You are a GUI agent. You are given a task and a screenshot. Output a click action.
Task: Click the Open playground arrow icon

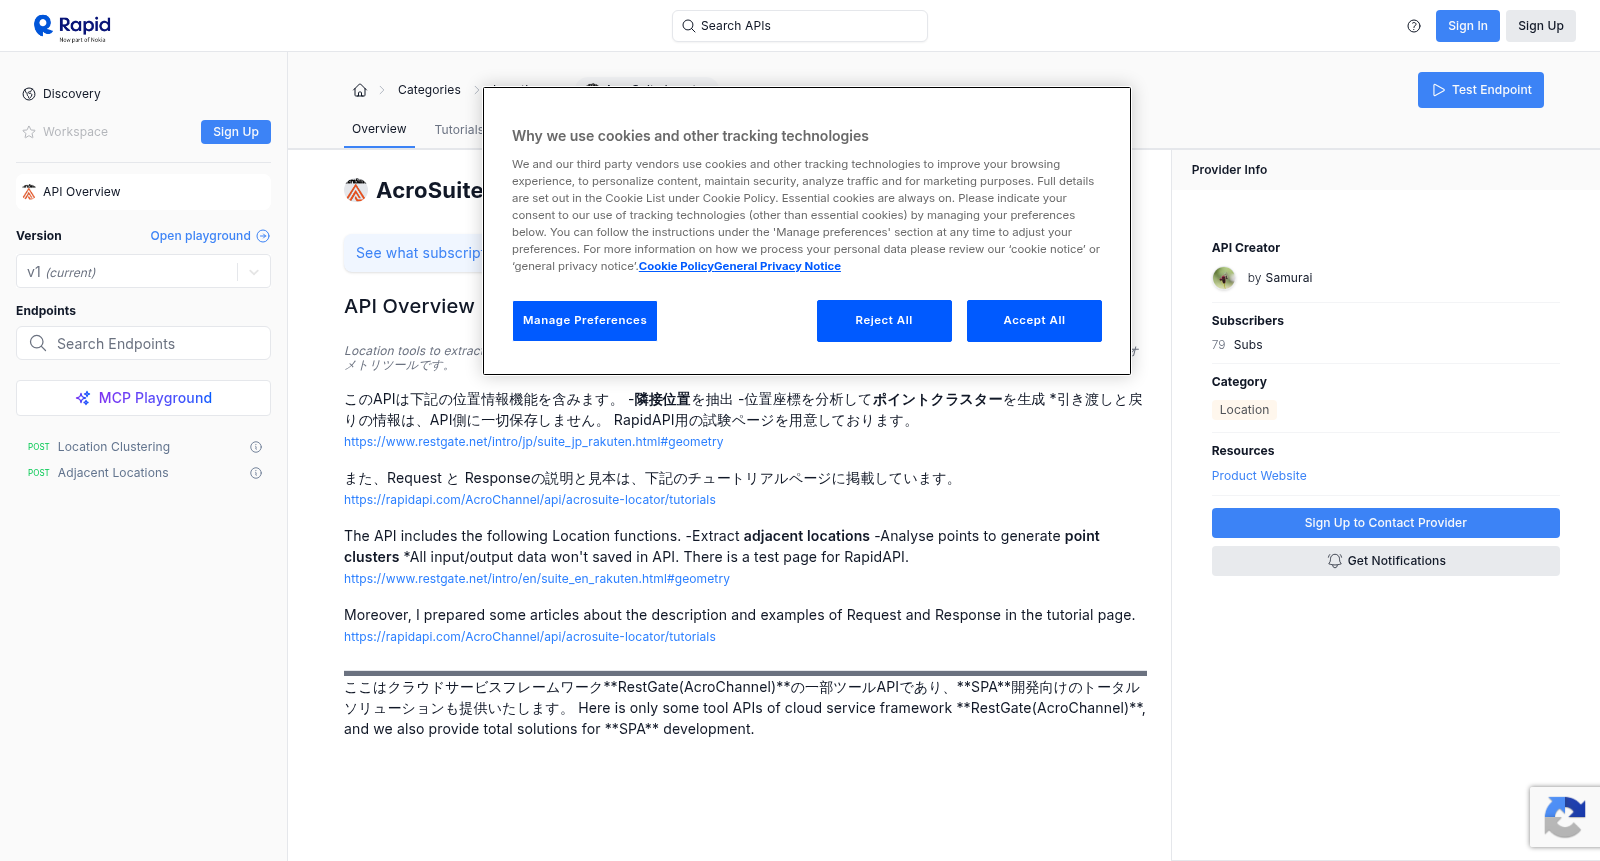(263, 236)
